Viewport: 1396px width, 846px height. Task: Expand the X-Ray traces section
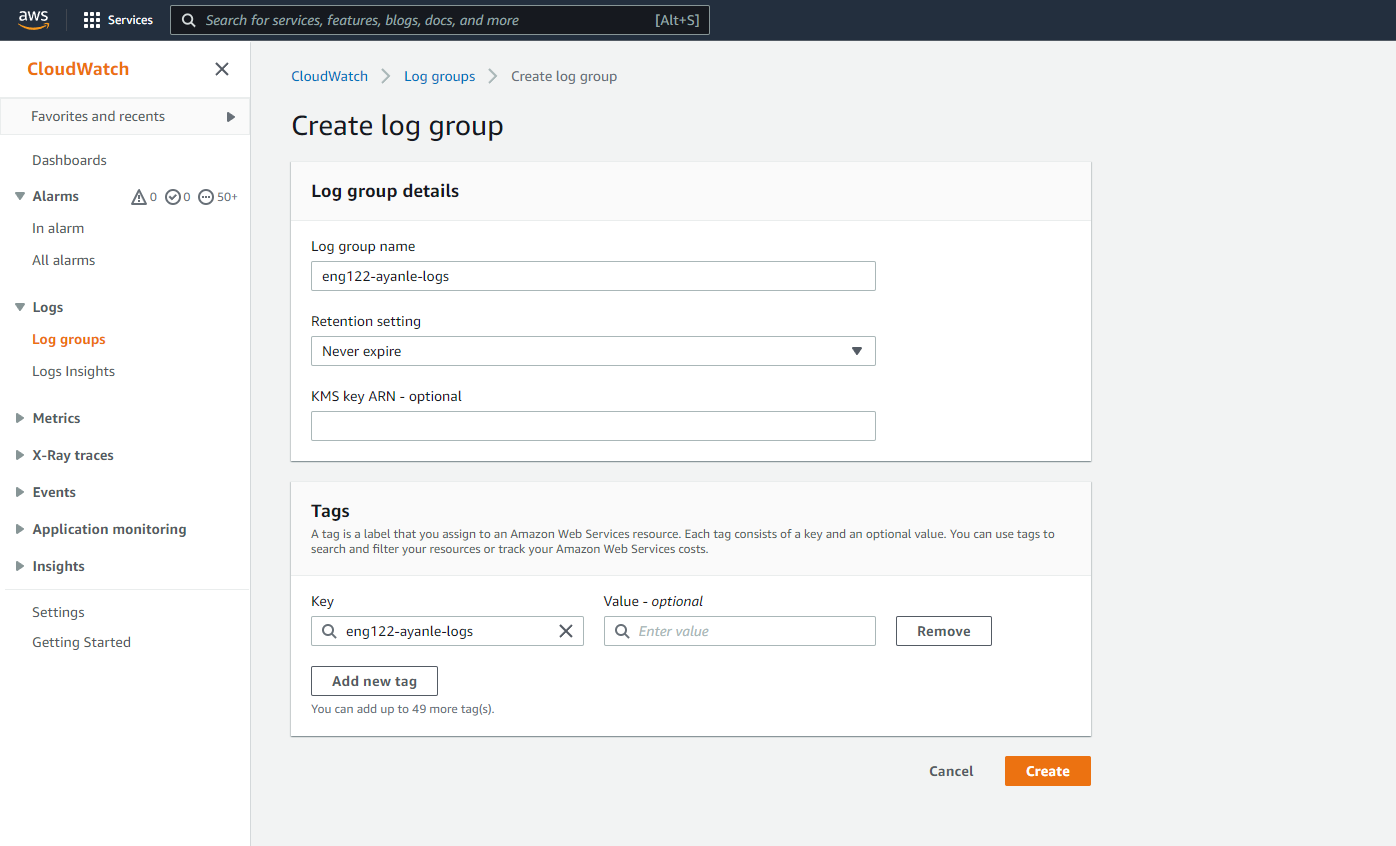pyautogui.click(x=20, y=455)
